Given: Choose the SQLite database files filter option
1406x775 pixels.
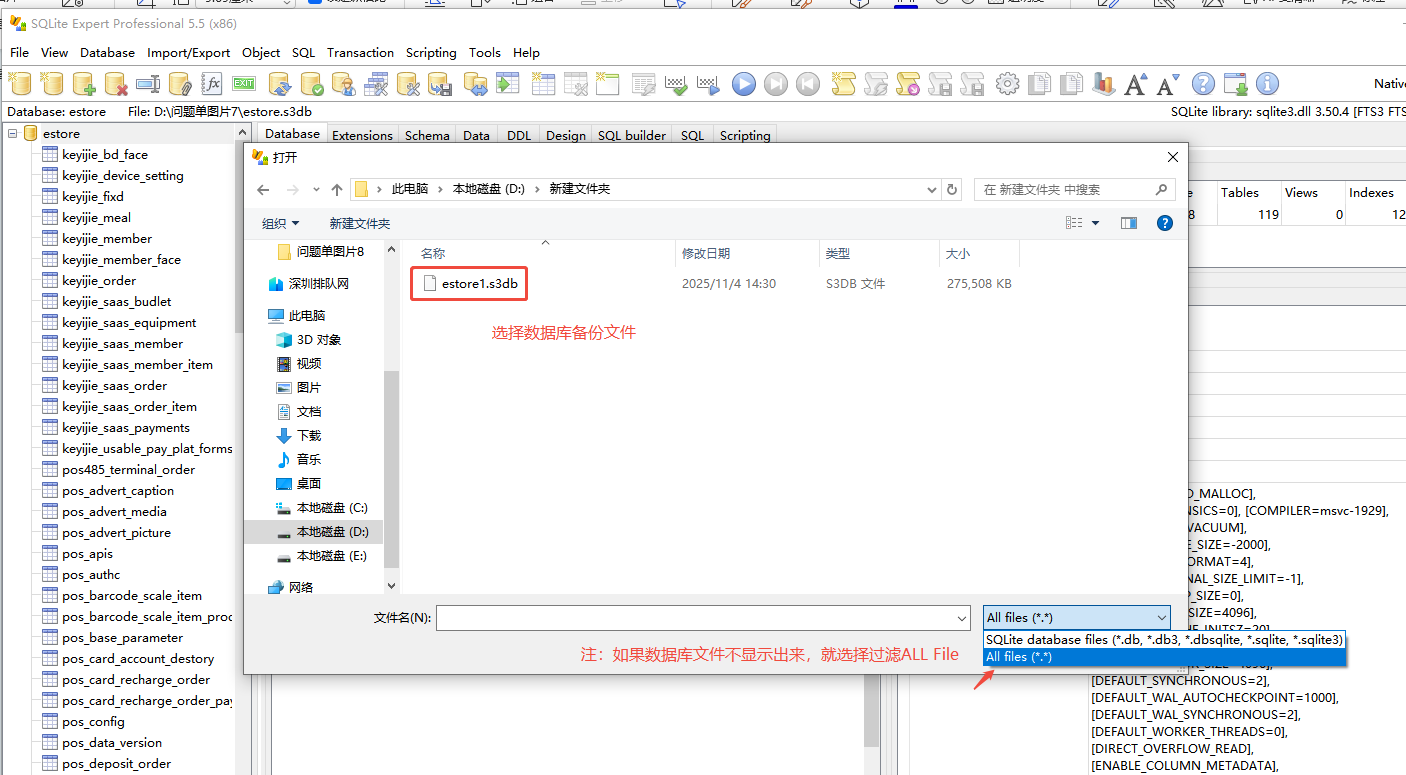Looking at the screenshot, I should pos(1164,639).
